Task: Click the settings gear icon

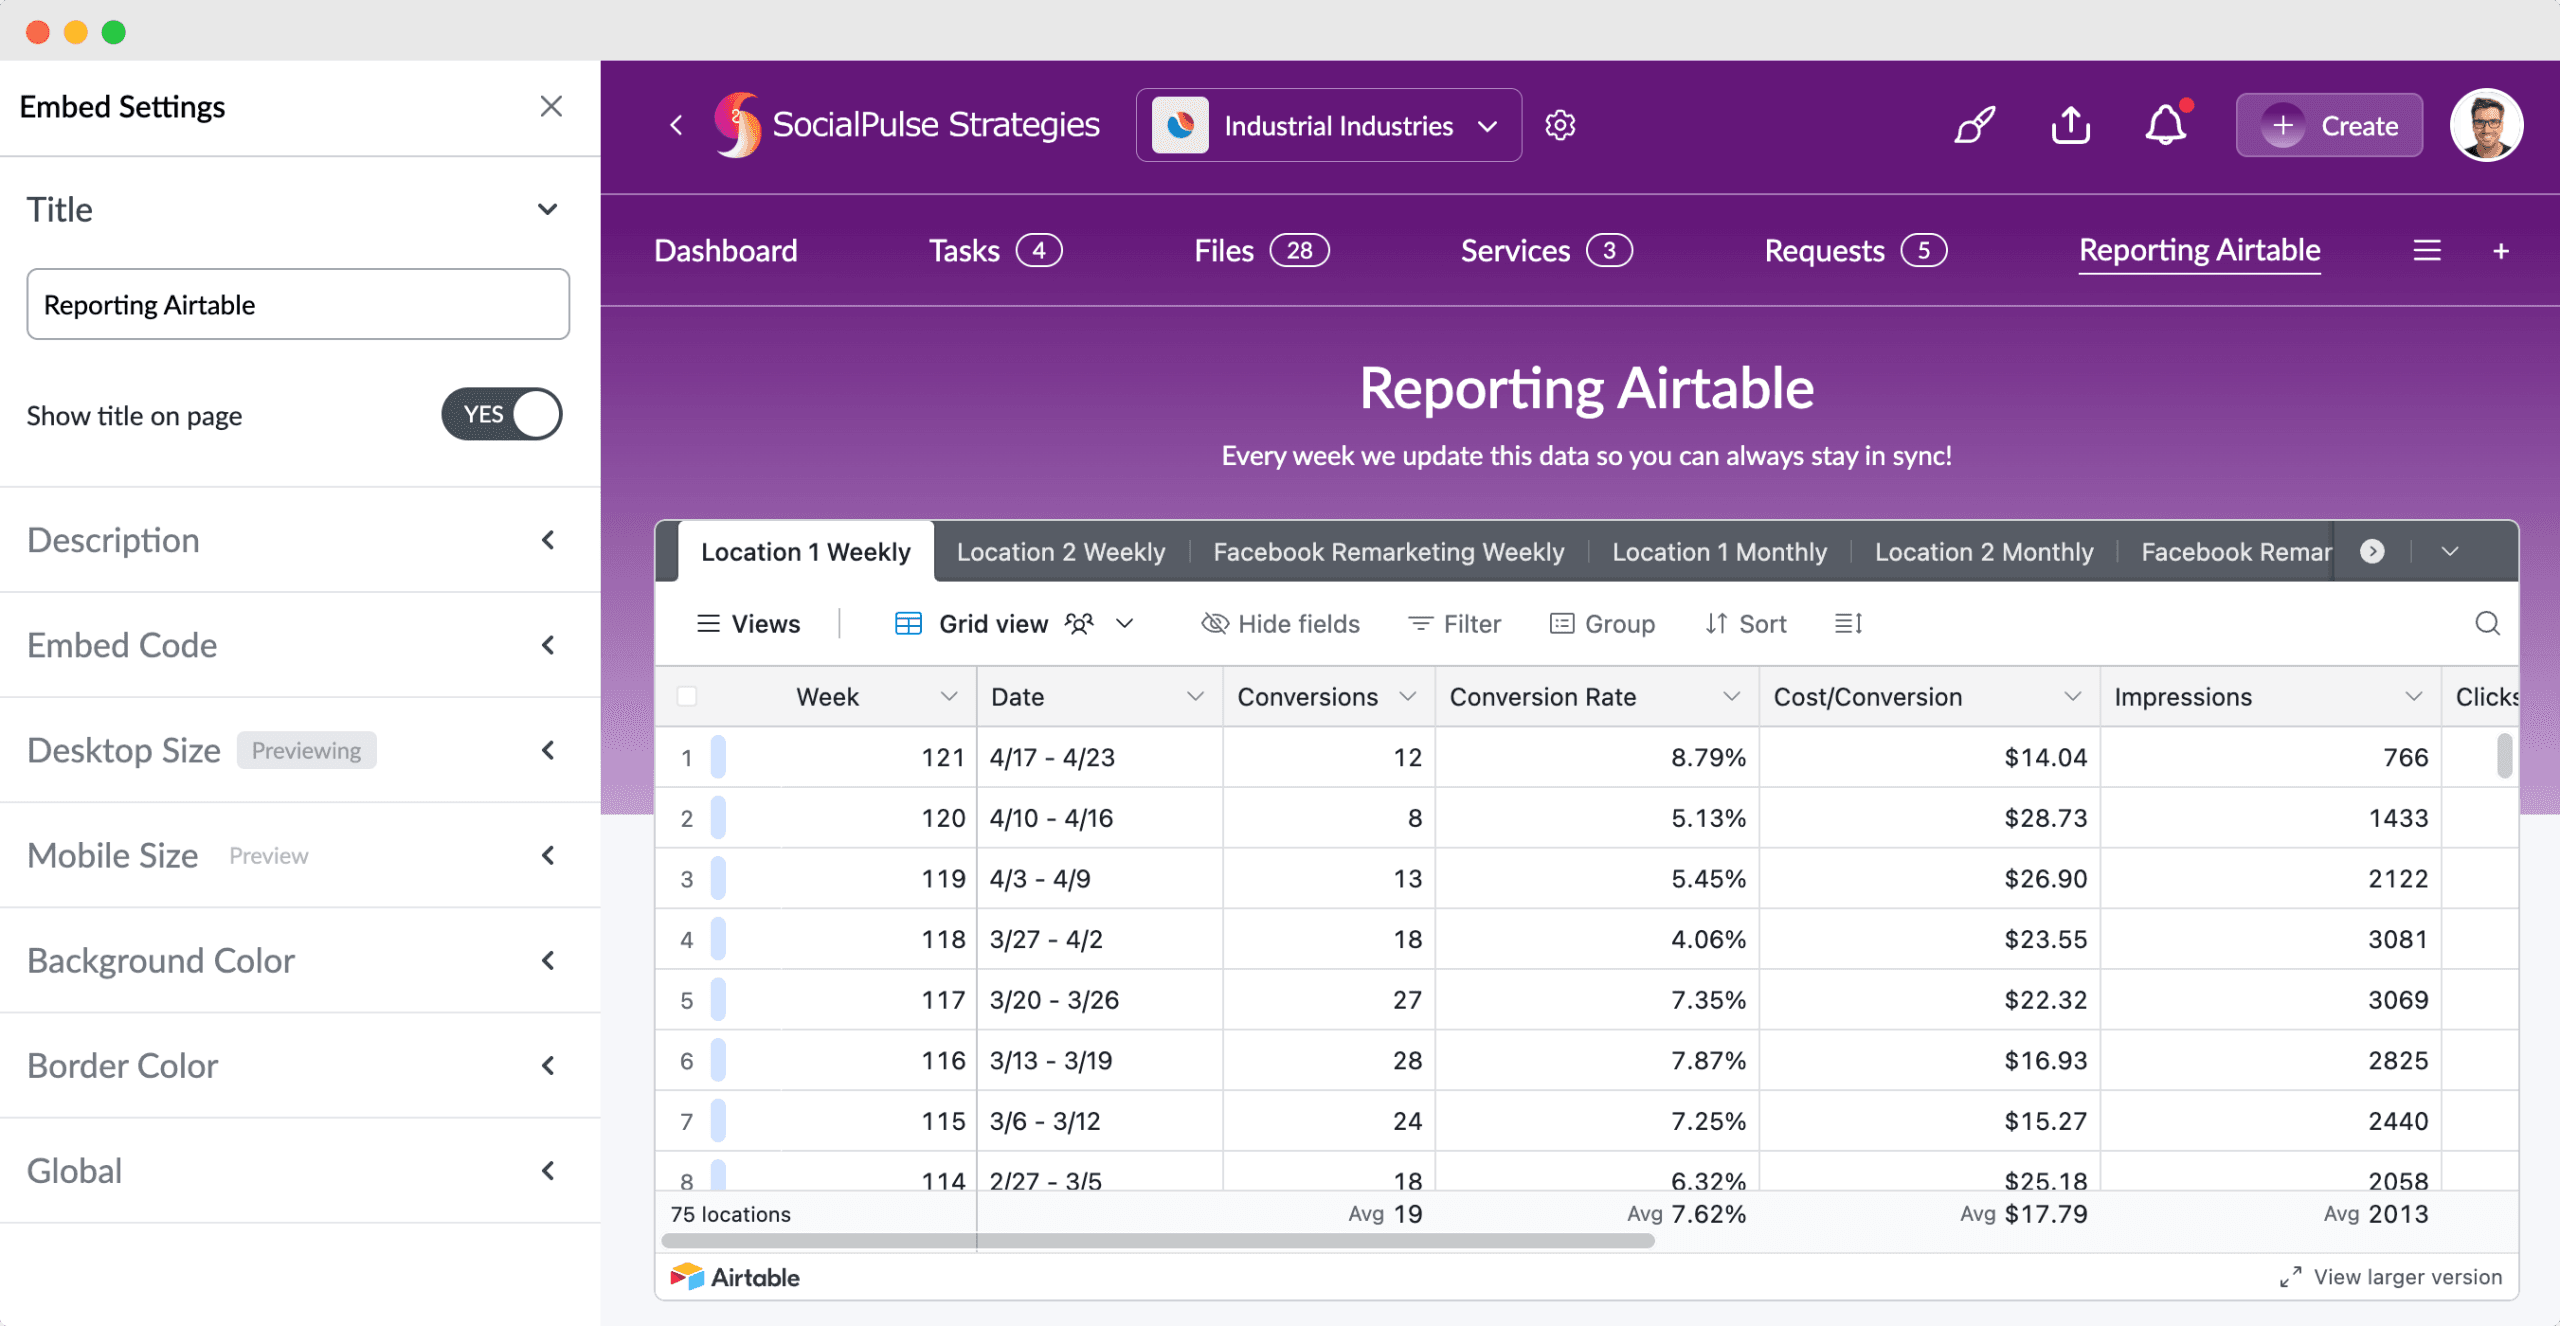Action: point(1559,125)
